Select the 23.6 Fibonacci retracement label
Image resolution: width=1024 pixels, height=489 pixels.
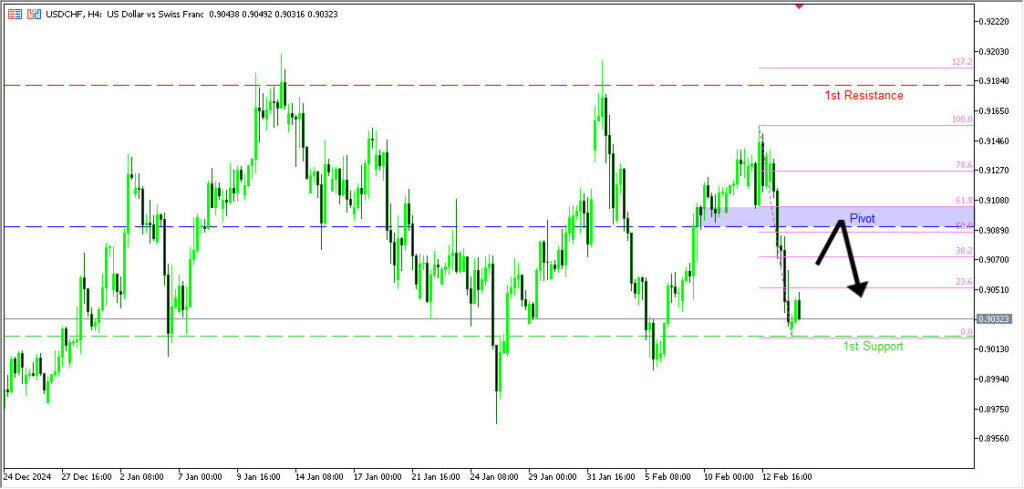pos(962,282)
